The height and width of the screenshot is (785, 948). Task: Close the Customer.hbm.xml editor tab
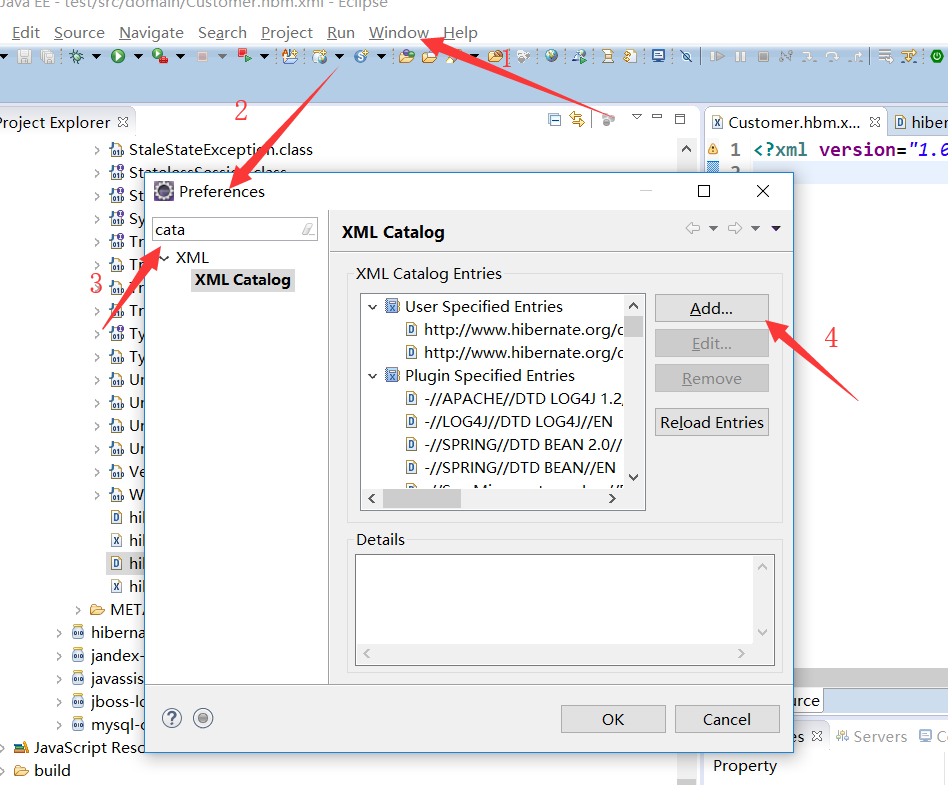click(874, 122)
